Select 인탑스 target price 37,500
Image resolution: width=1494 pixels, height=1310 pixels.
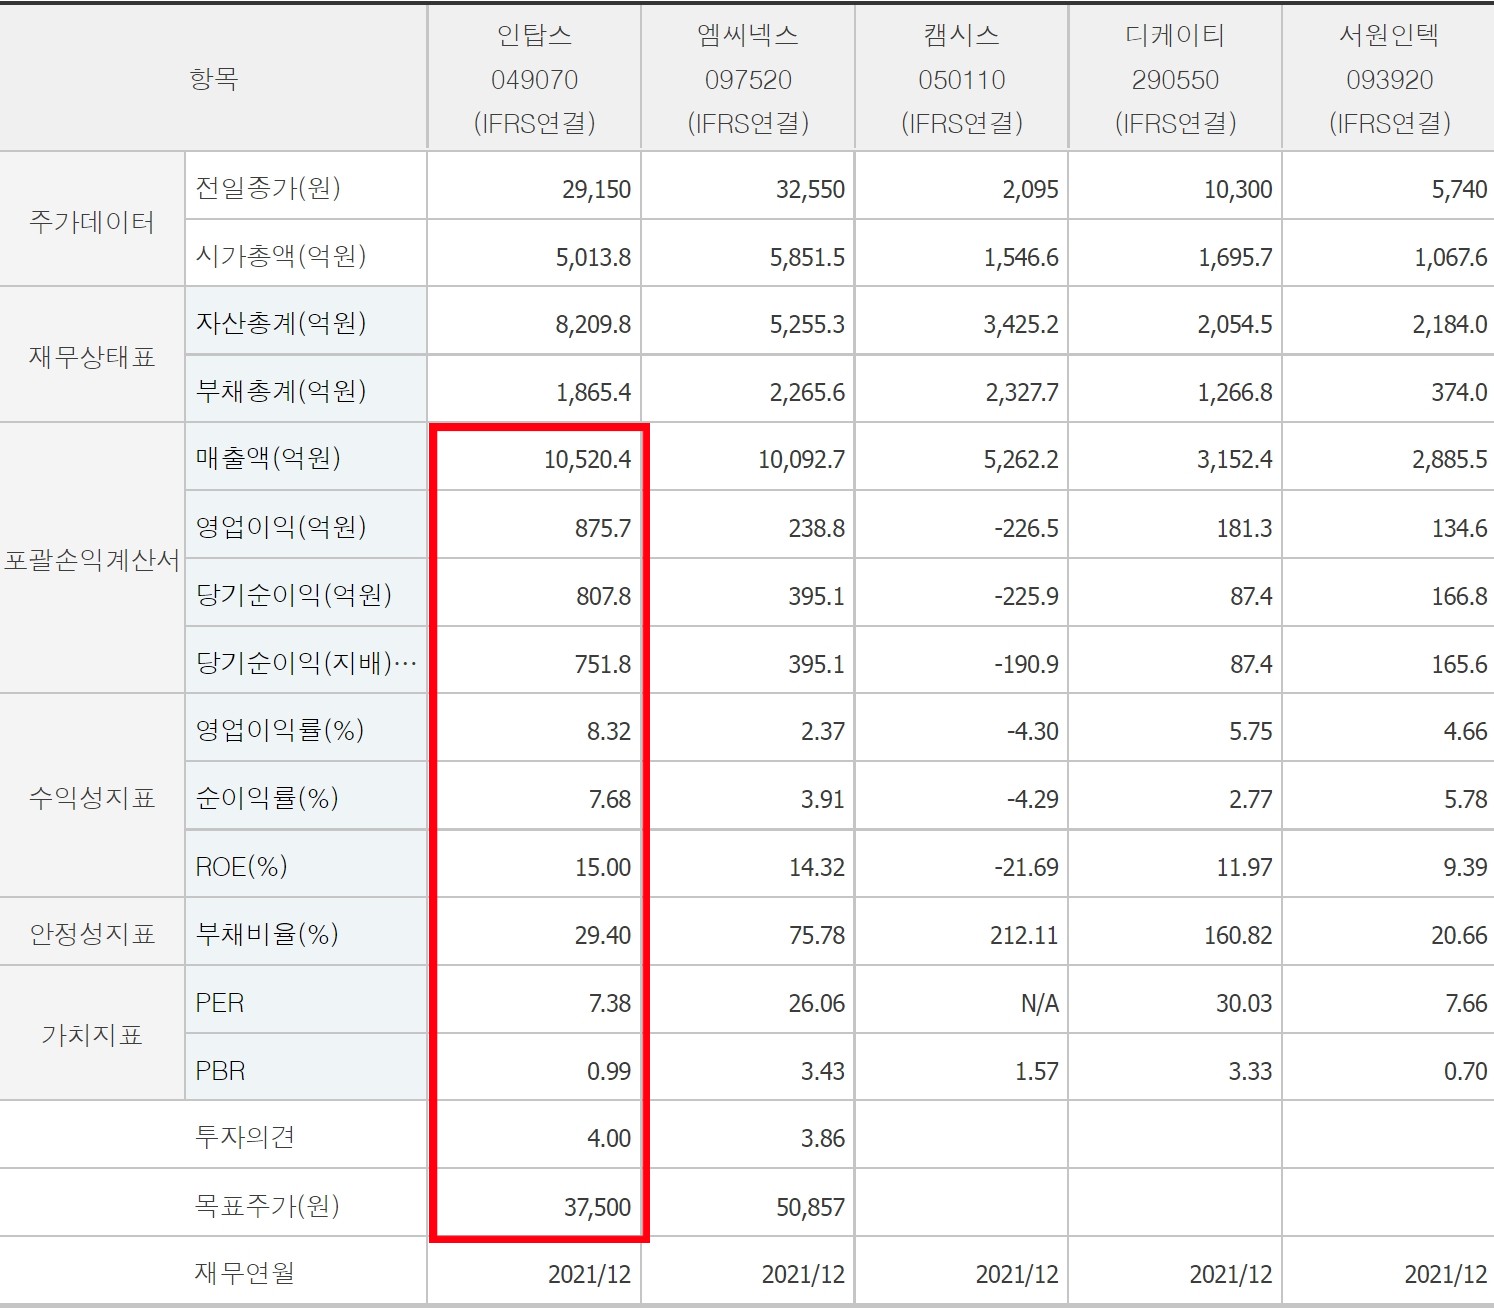(x=597, y=1207)
